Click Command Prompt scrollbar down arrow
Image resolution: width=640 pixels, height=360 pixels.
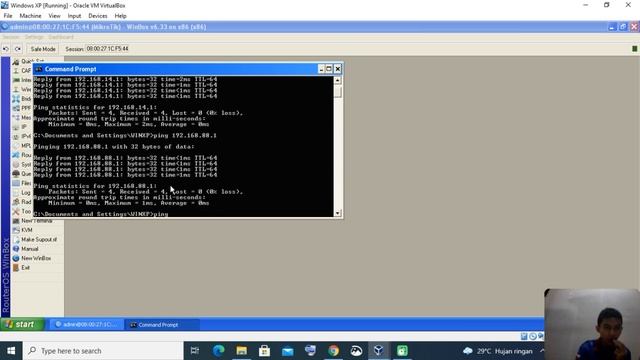(x=338, y=213)
